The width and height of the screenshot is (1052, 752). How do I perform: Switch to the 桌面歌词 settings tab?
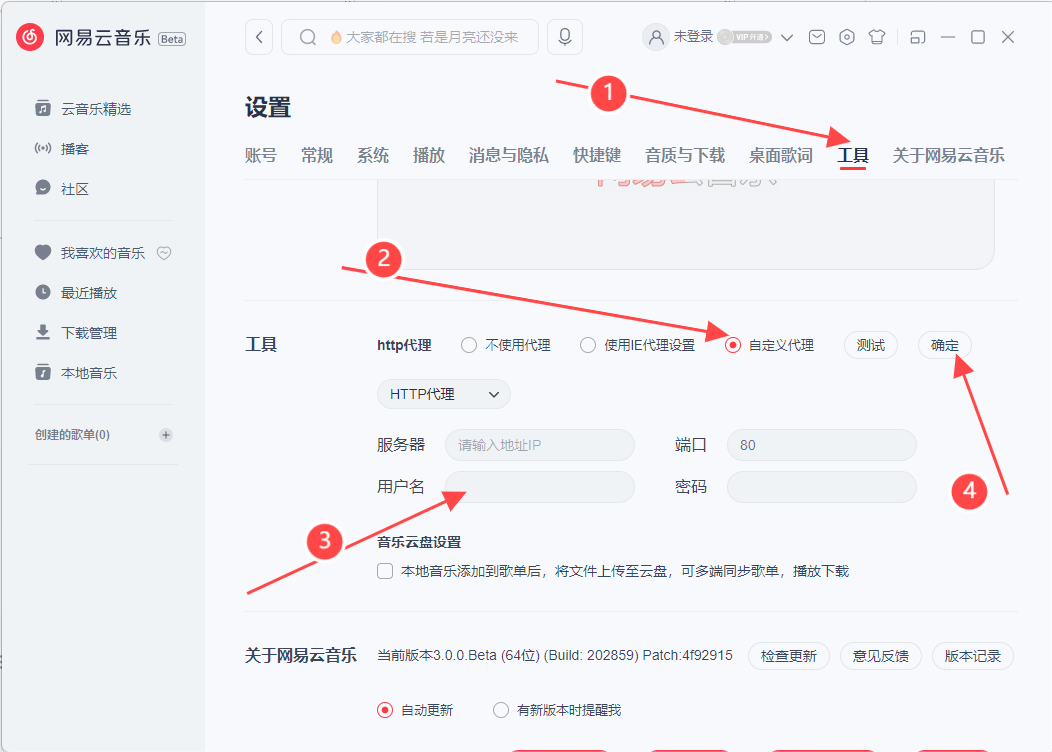click(x=779, y=155)
